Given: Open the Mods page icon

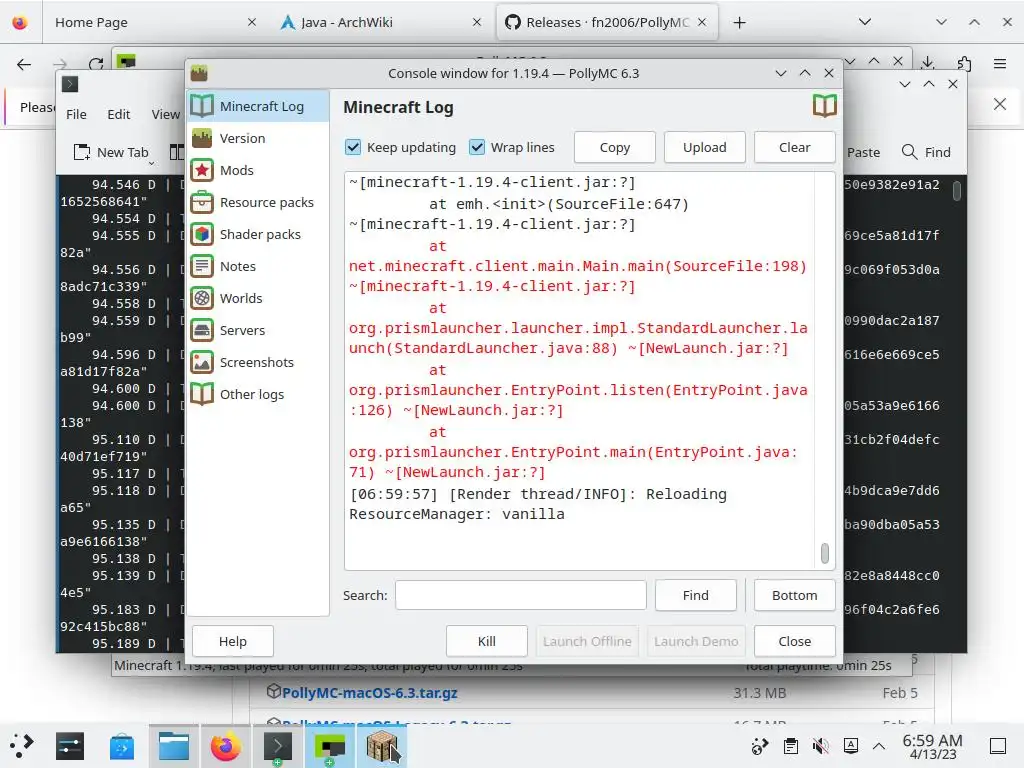Looking at the screenshot, I should click(x=202, y=170).
